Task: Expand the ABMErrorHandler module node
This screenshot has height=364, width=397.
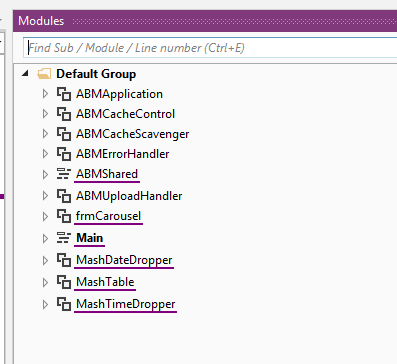Action: click(45, 154)
